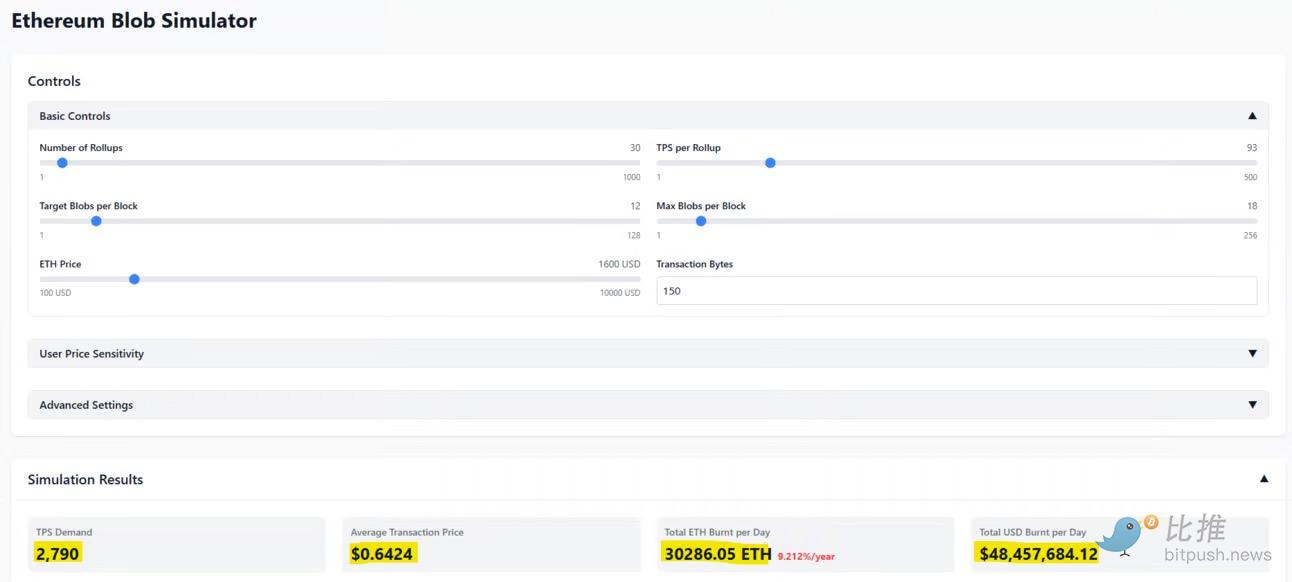The height and width of the screenshot is (582, 1292).
Task: Click the Number of Rollups slider handle
Action: tap(62, 163)
